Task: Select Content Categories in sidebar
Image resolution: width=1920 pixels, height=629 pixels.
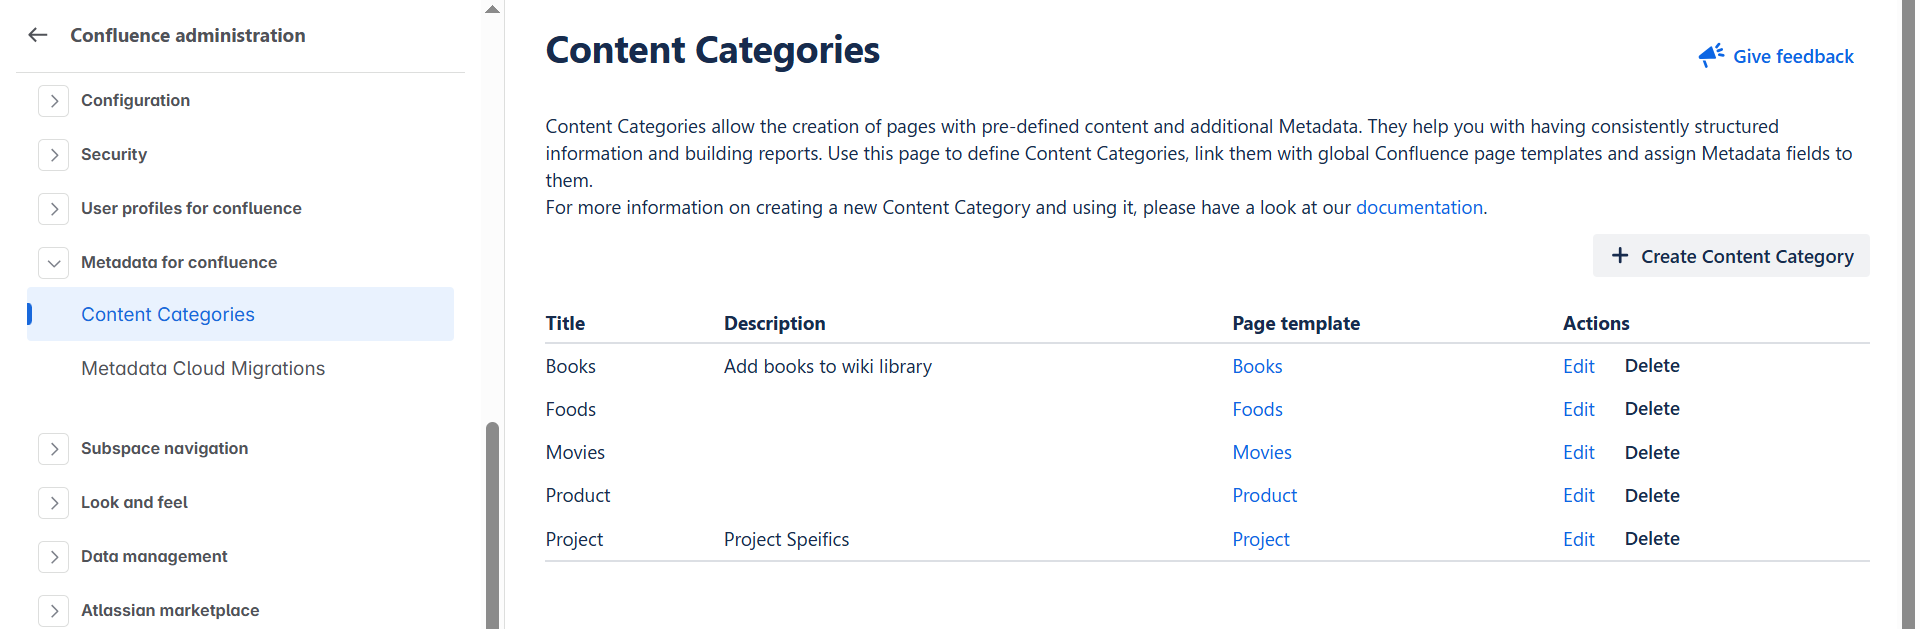Action: pos(168,315)
